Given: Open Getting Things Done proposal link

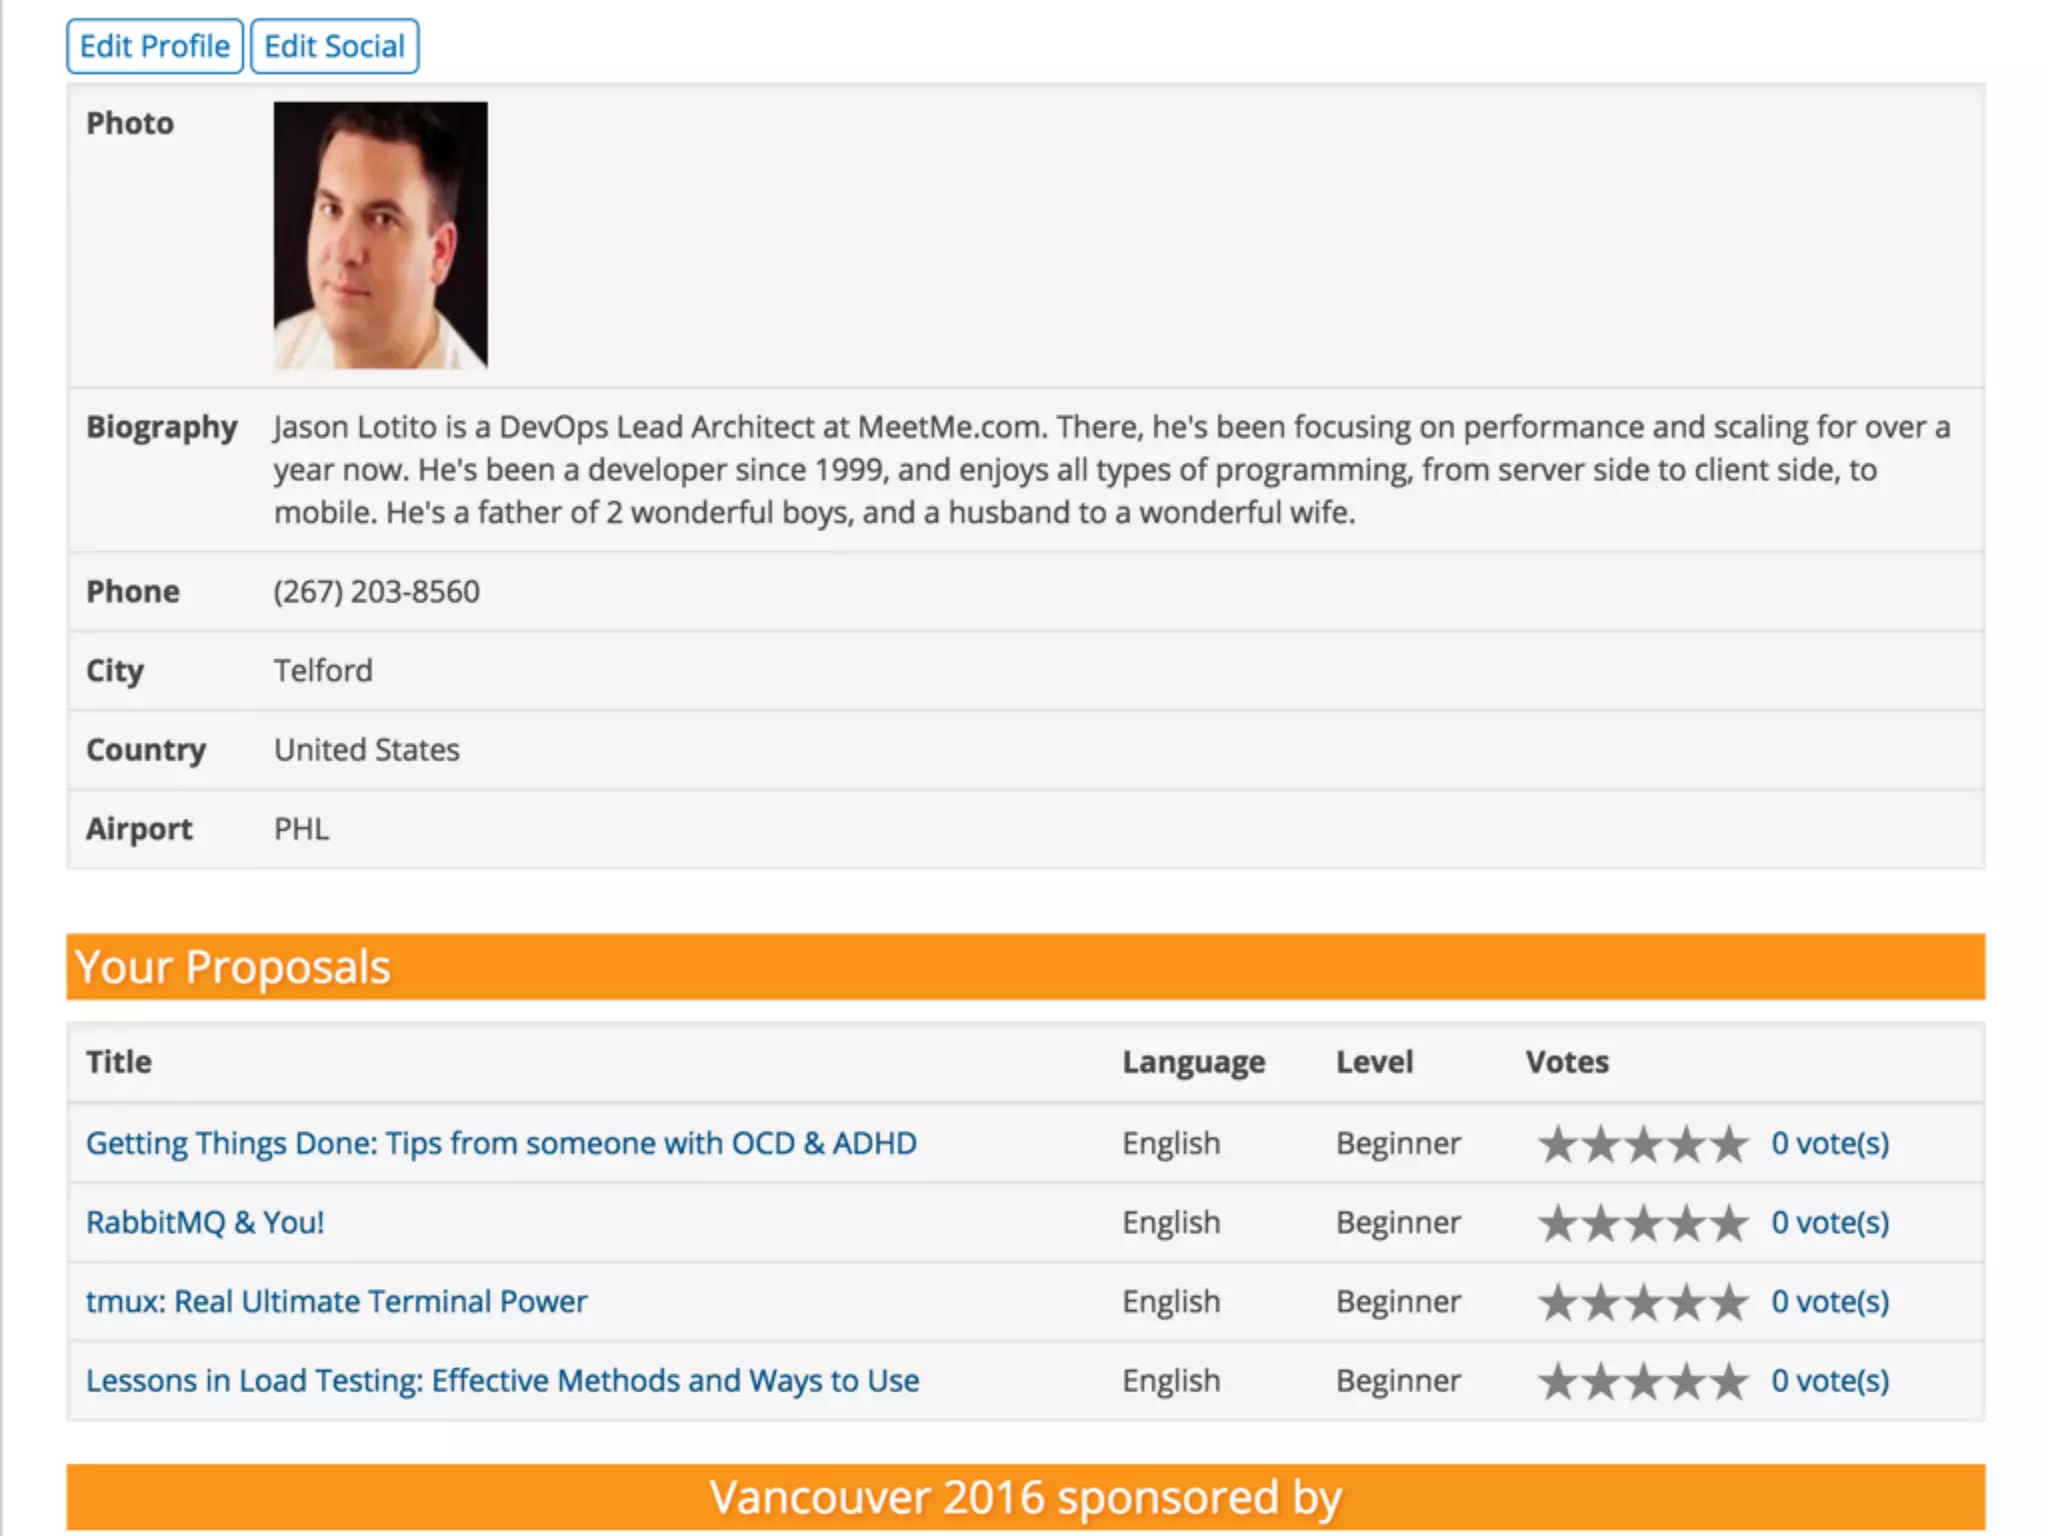Looking at the screenshot, I should pos(501,1143).
